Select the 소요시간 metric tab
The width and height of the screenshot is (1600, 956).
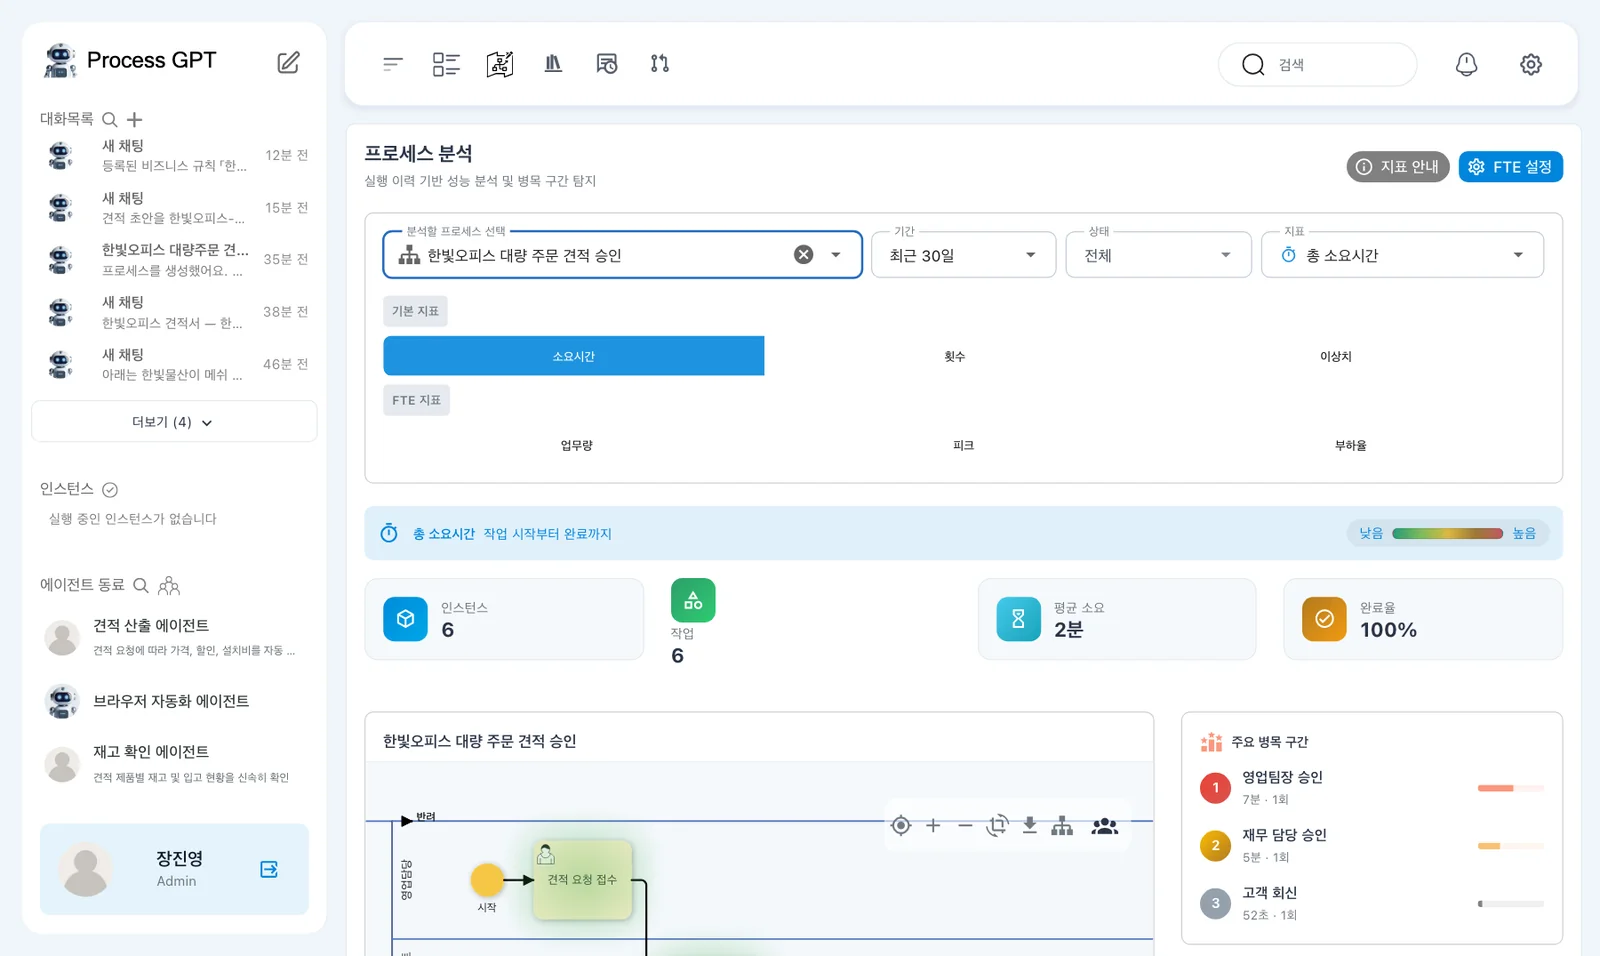coord(574,356)
